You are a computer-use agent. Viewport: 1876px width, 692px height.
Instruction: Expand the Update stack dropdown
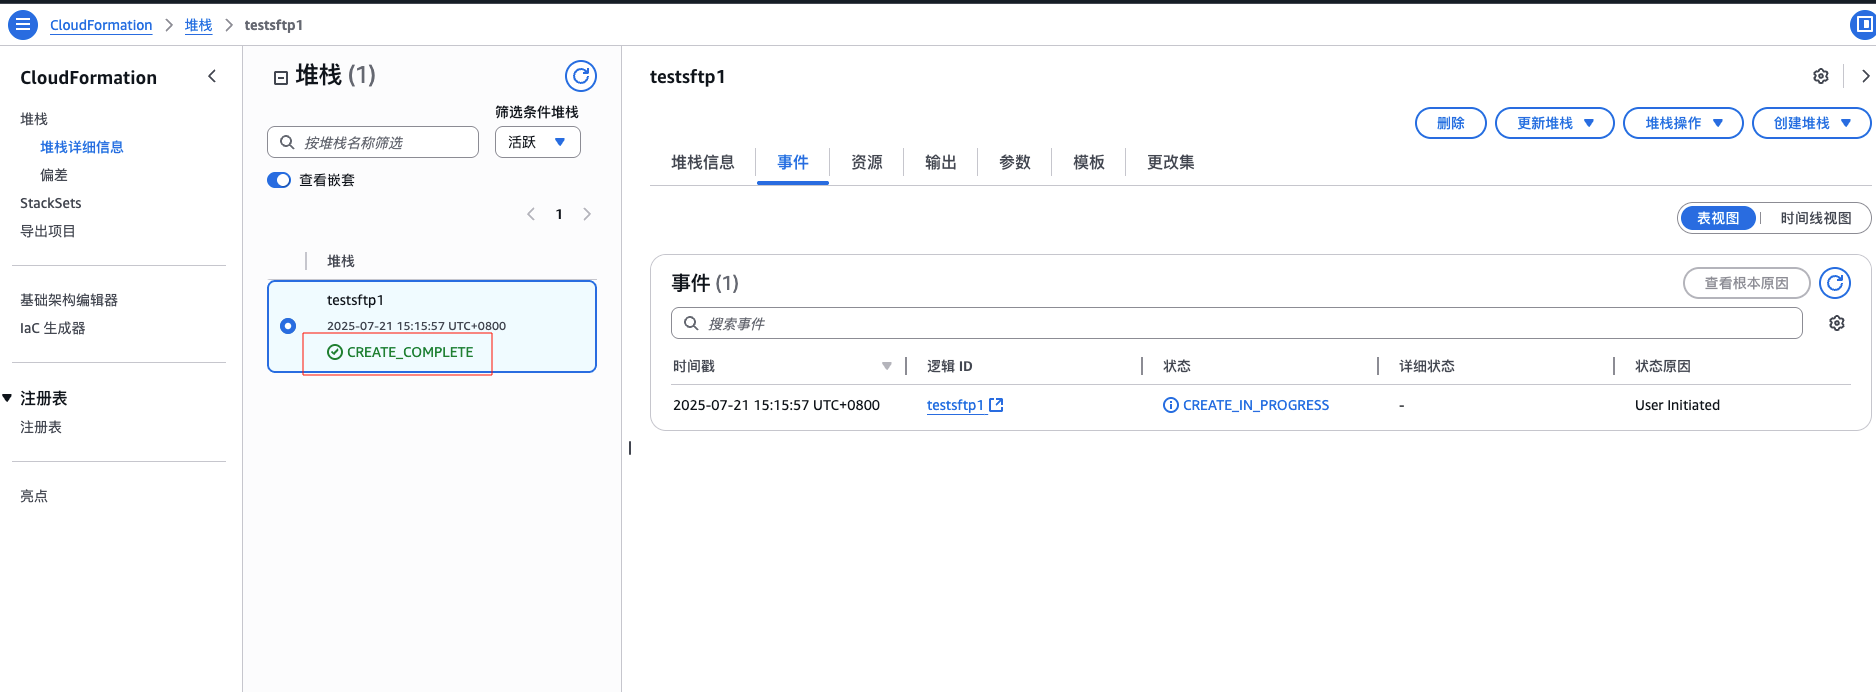tap(1555, 123)
